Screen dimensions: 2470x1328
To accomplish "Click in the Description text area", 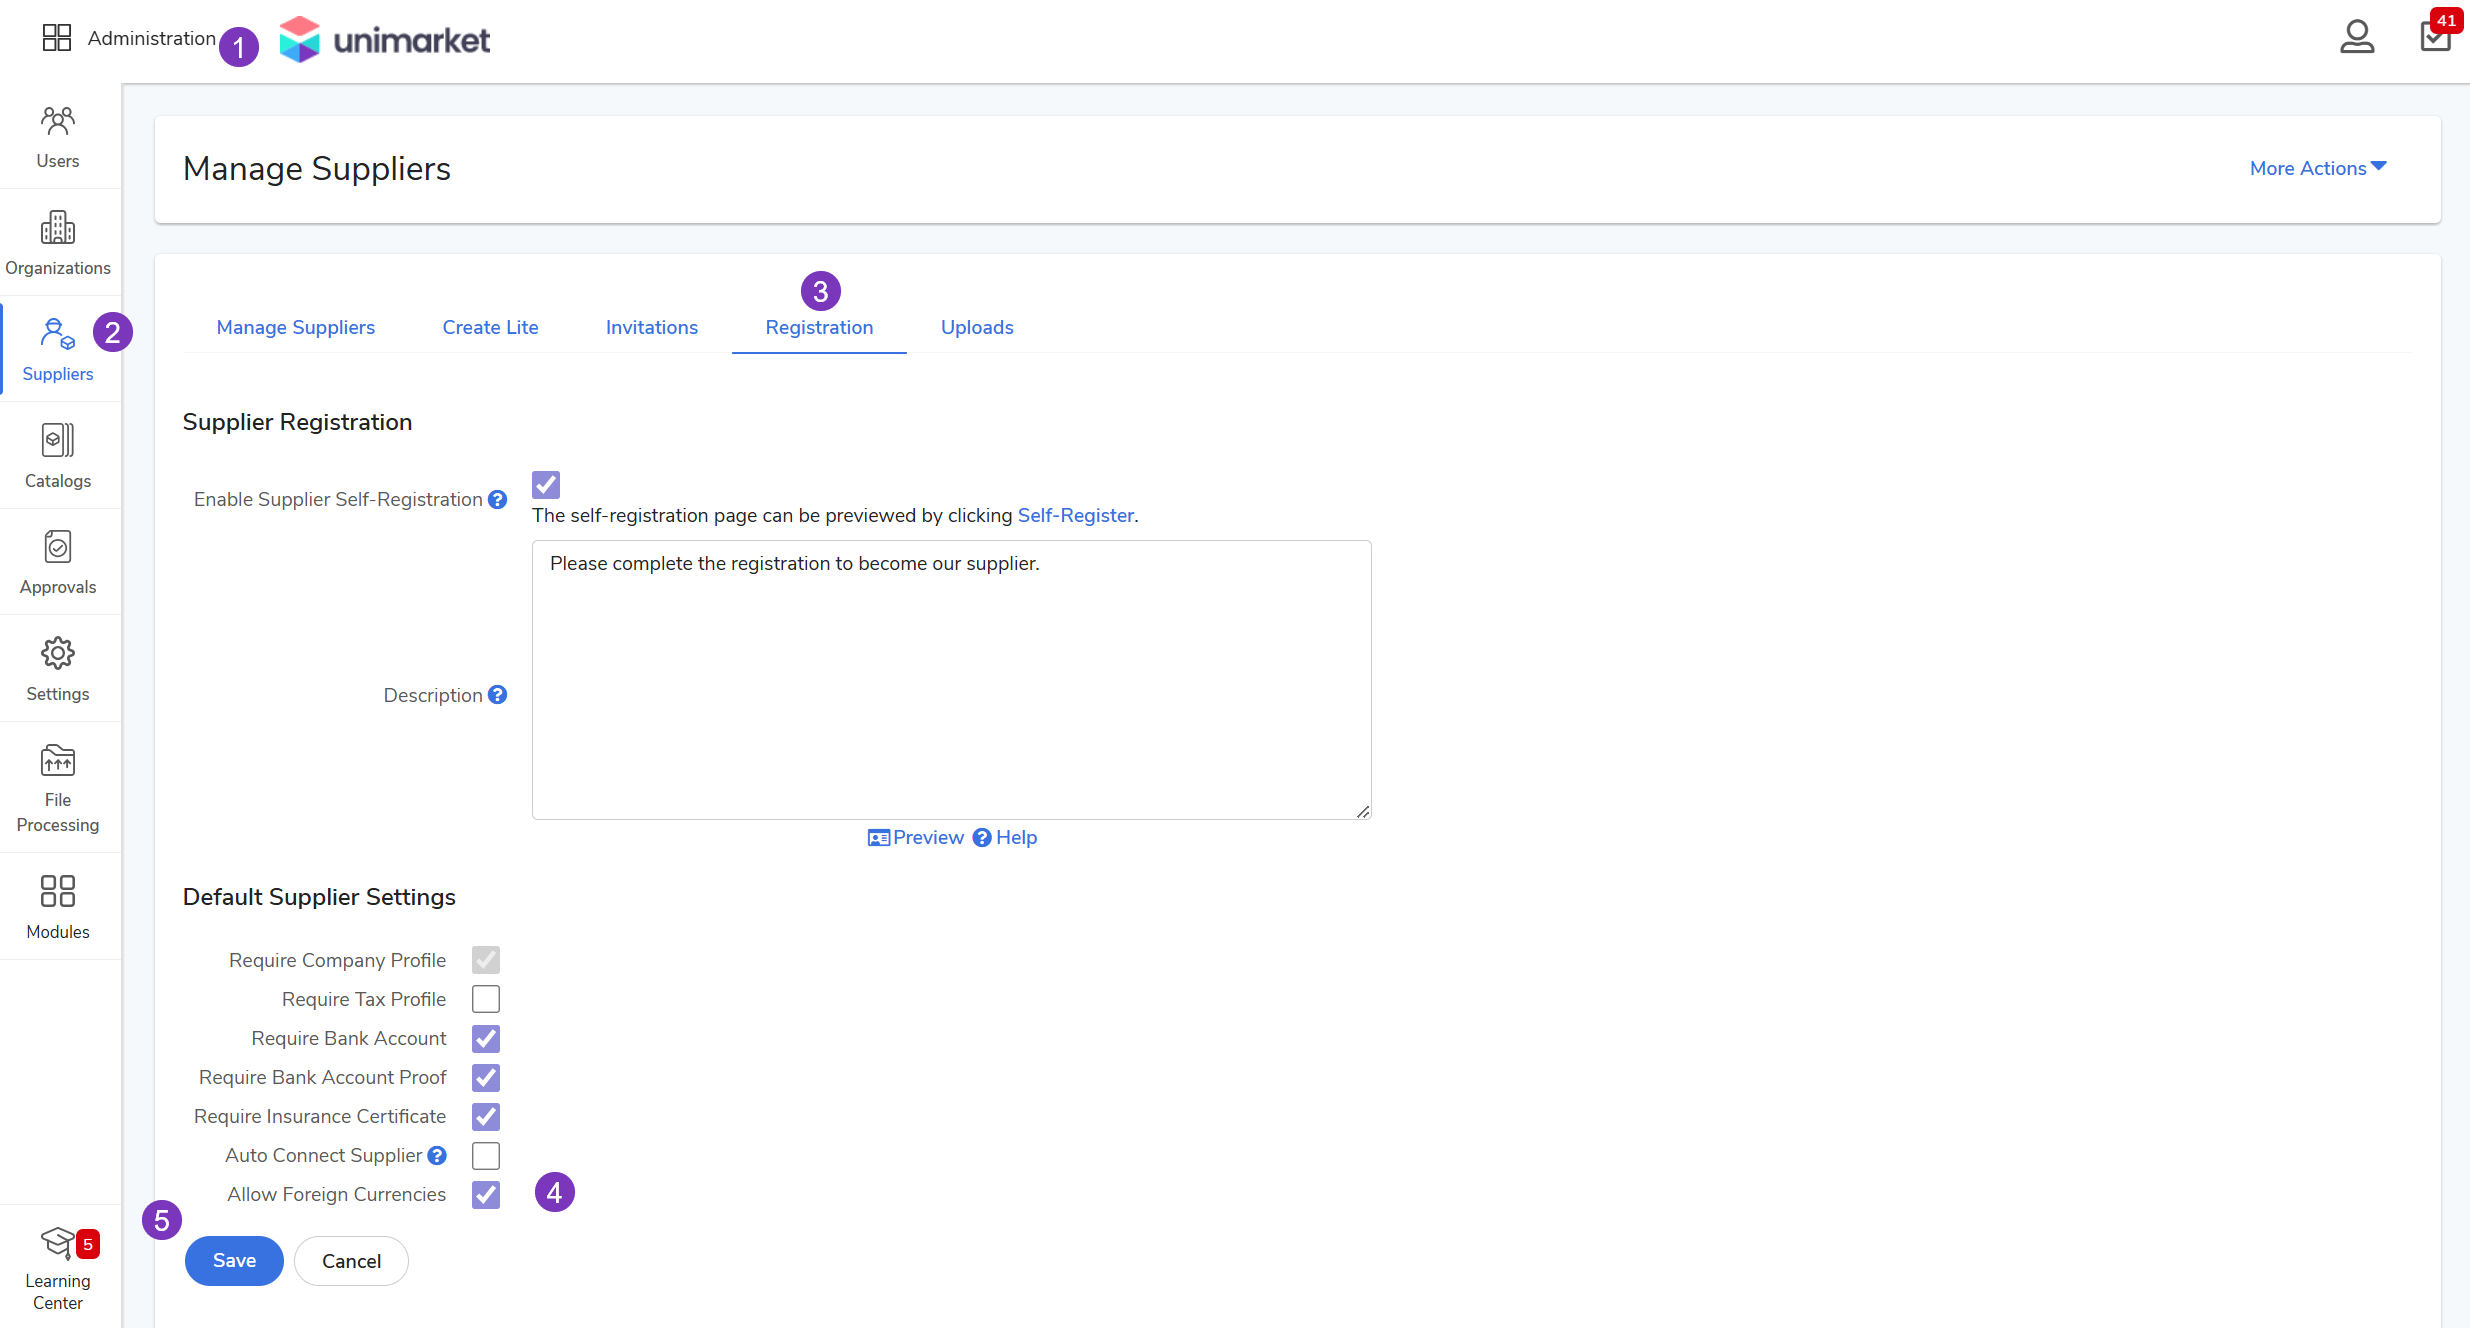I will point(951,680).
